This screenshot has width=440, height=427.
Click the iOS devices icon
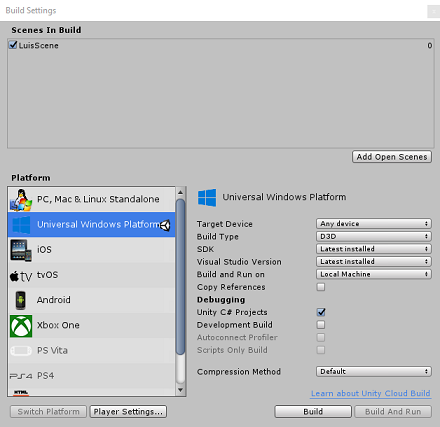[21, 250]
